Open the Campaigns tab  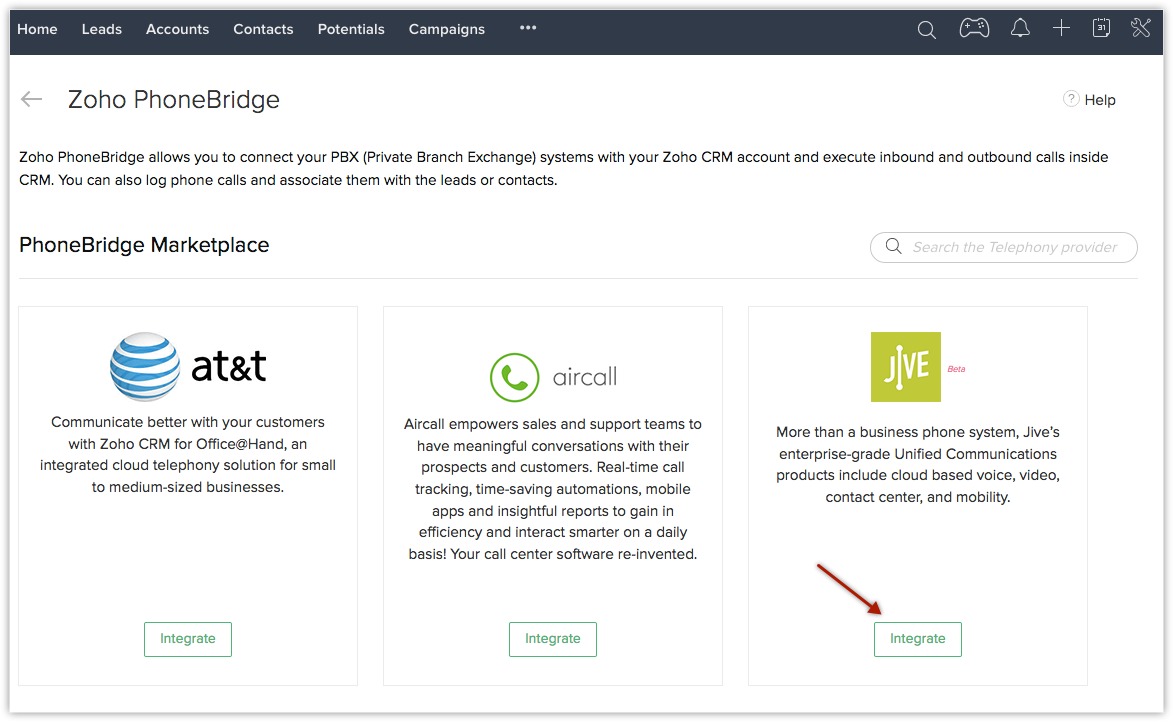pos(447,29)
